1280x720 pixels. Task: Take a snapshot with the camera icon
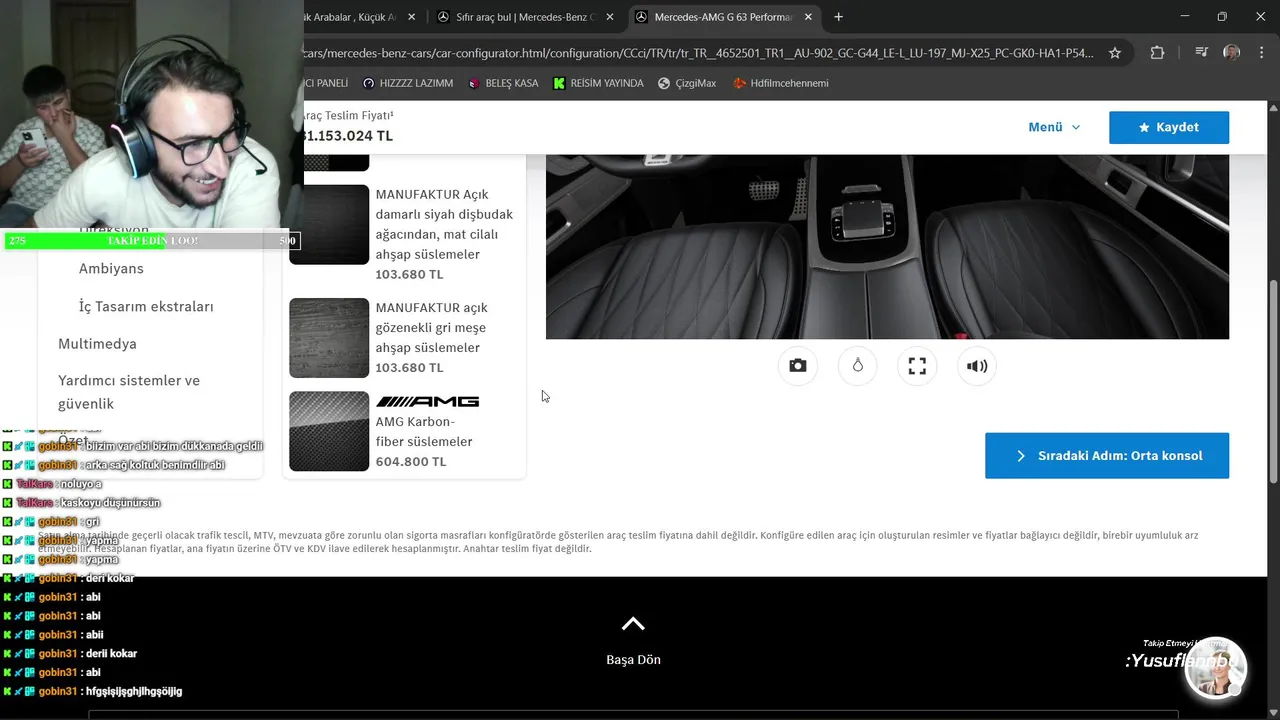[797, 366]
